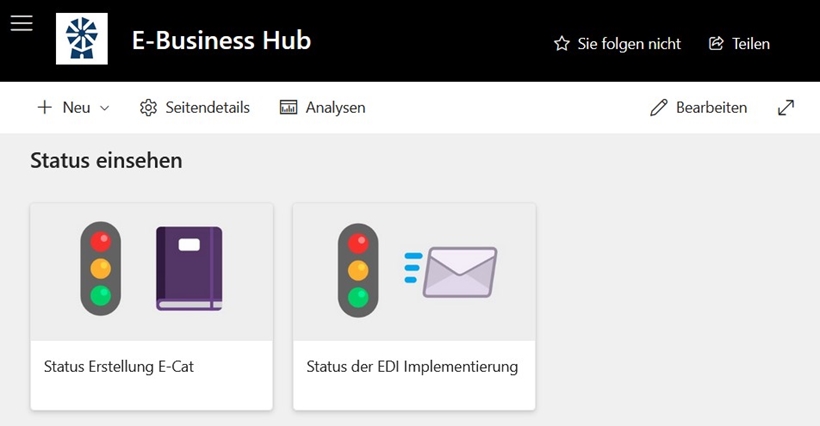Screen dimensions: 820x426
Task: Select Sie folgen nicht text
Action: [629, 44]
